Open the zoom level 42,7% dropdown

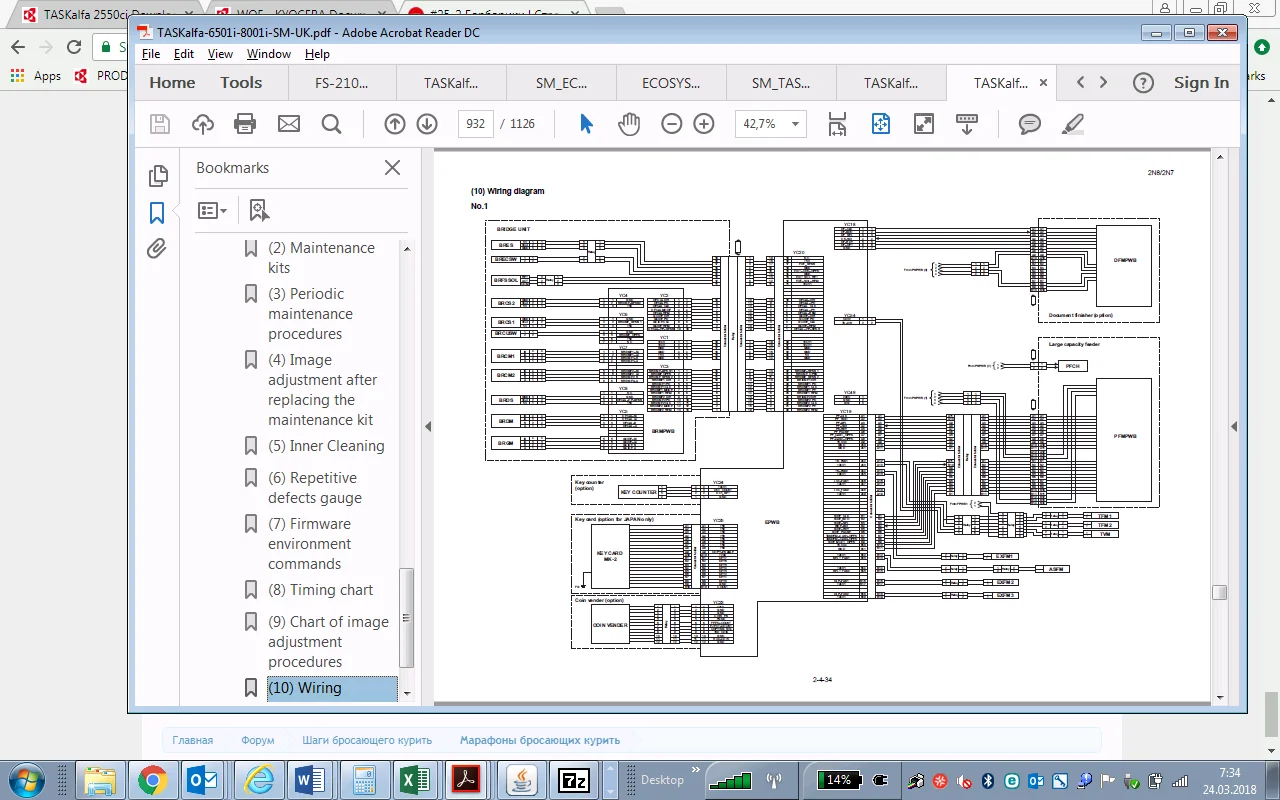point(770,124)
